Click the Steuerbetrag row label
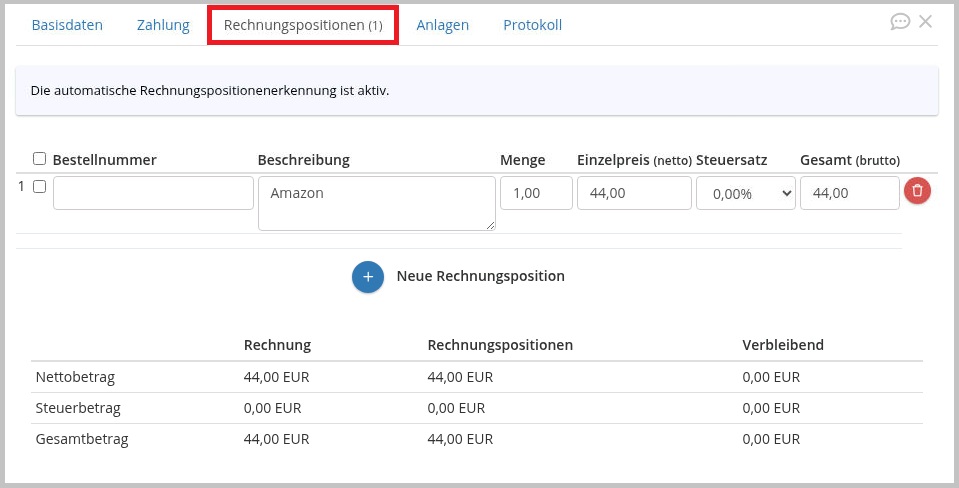The height and width of the screenshot is (488, 959). 78,408
